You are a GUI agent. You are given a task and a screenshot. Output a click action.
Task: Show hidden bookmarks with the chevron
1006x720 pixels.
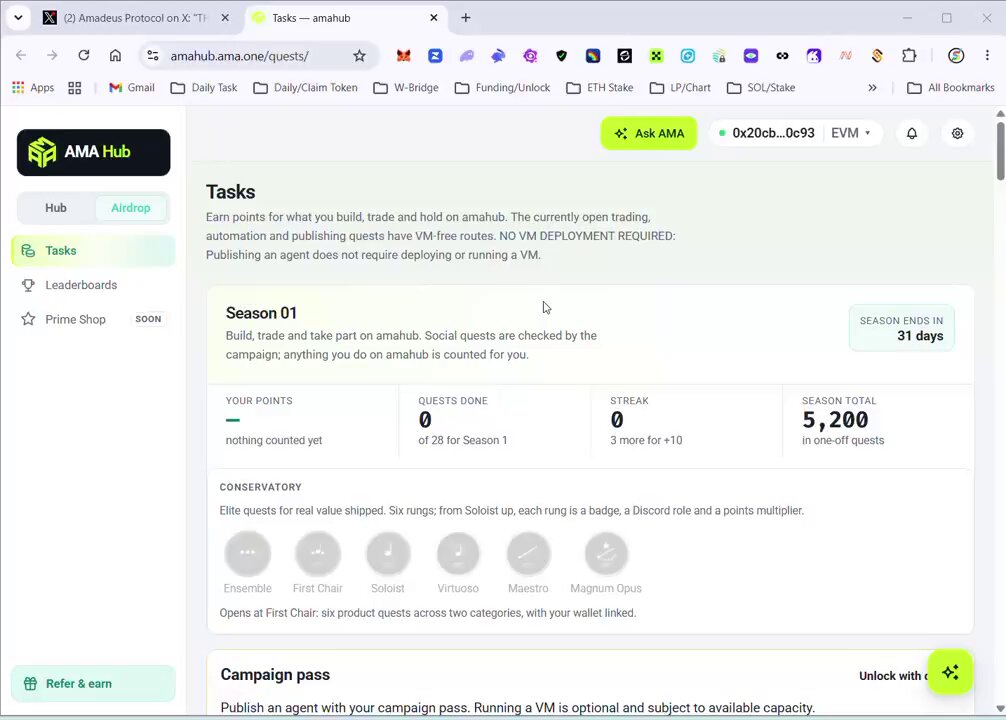(873, 88)
